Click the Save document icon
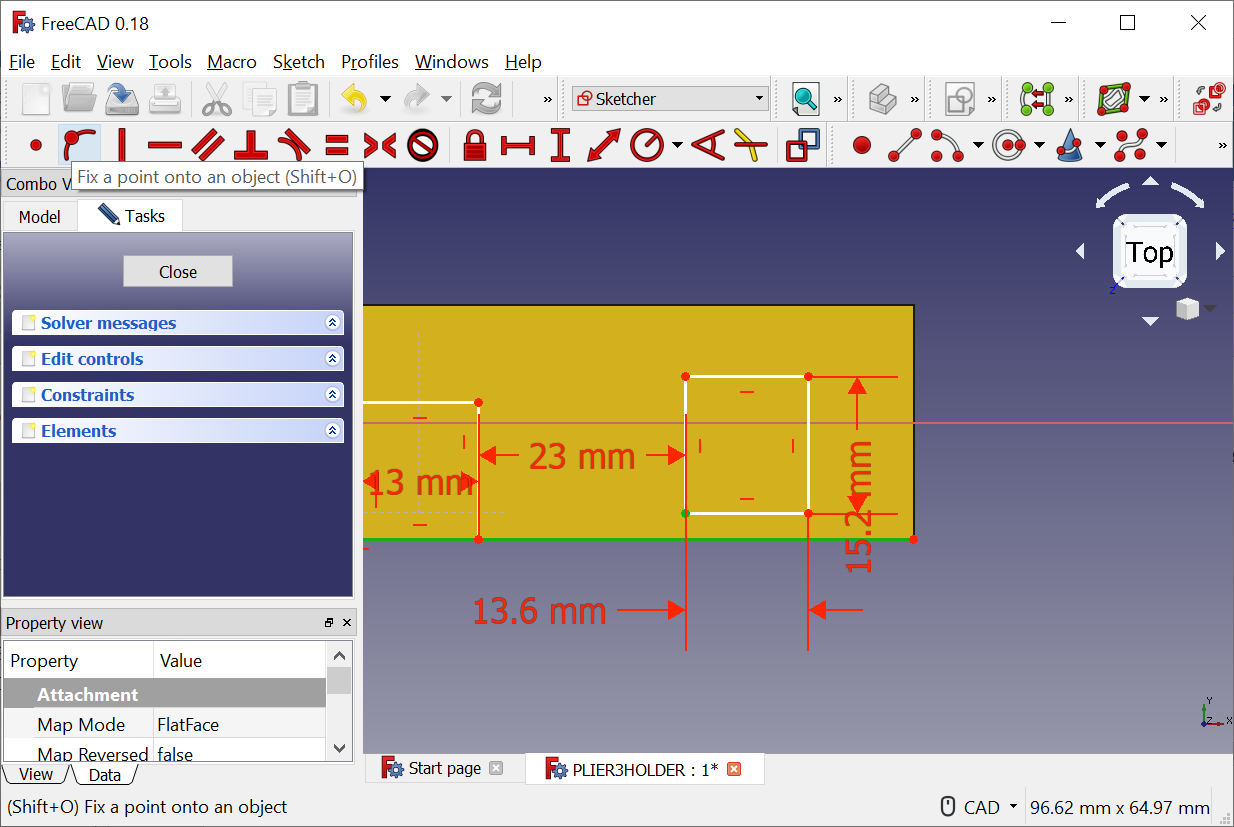The width and height of the screenshot is (1234, 827). (122, 99)
